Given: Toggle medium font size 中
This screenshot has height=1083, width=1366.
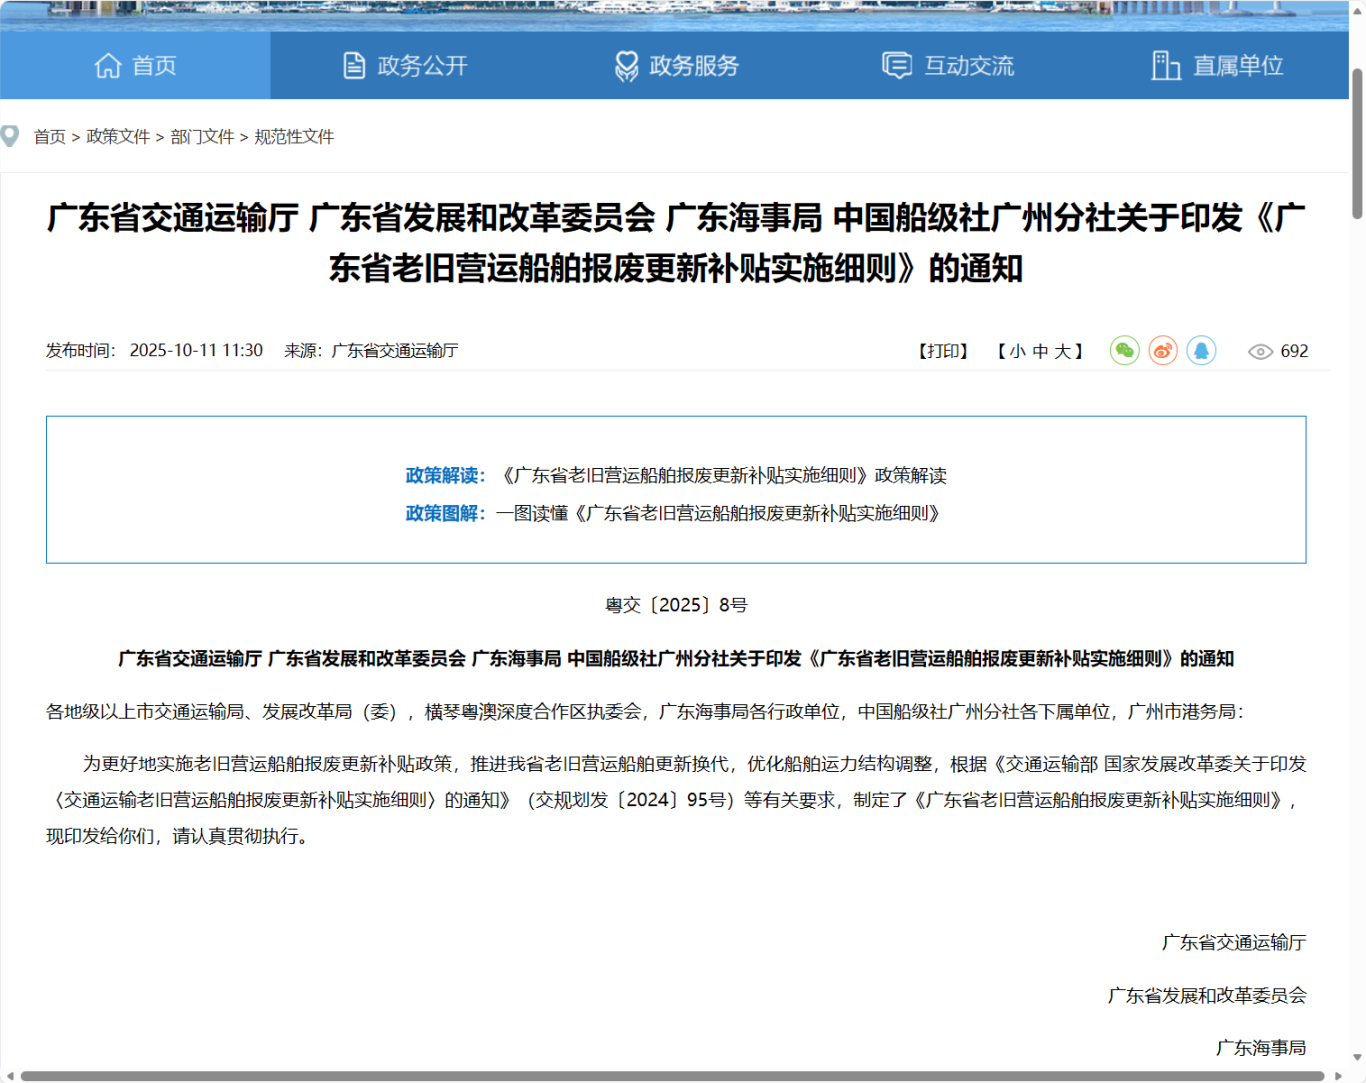Looking at the screenshot, I should coord(1042,351).
